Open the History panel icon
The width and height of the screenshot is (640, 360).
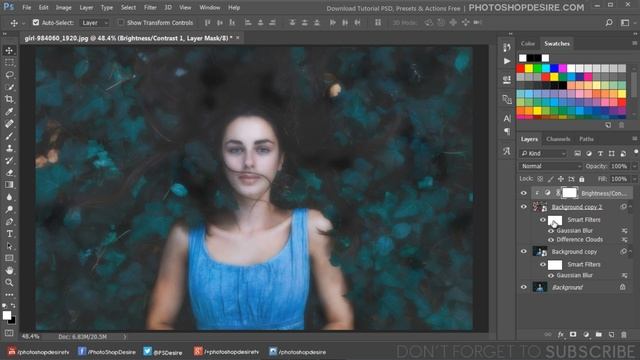[507, 47]
